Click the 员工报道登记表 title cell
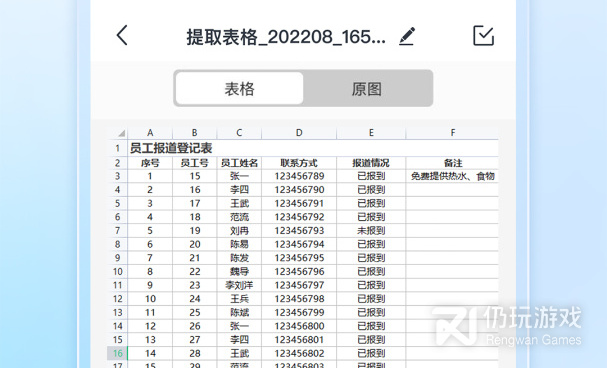 pos(171,148)
